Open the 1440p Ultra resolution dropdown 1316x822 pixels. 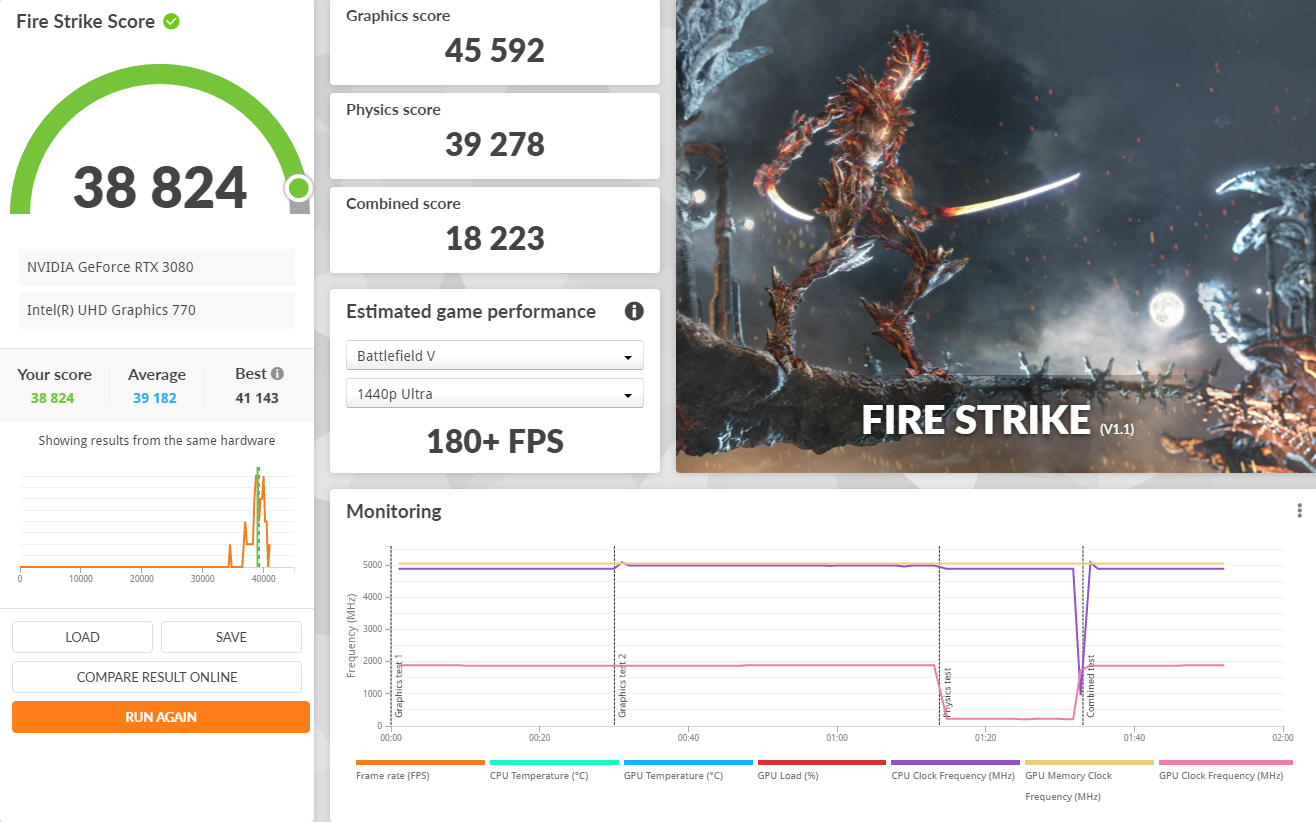495,394
